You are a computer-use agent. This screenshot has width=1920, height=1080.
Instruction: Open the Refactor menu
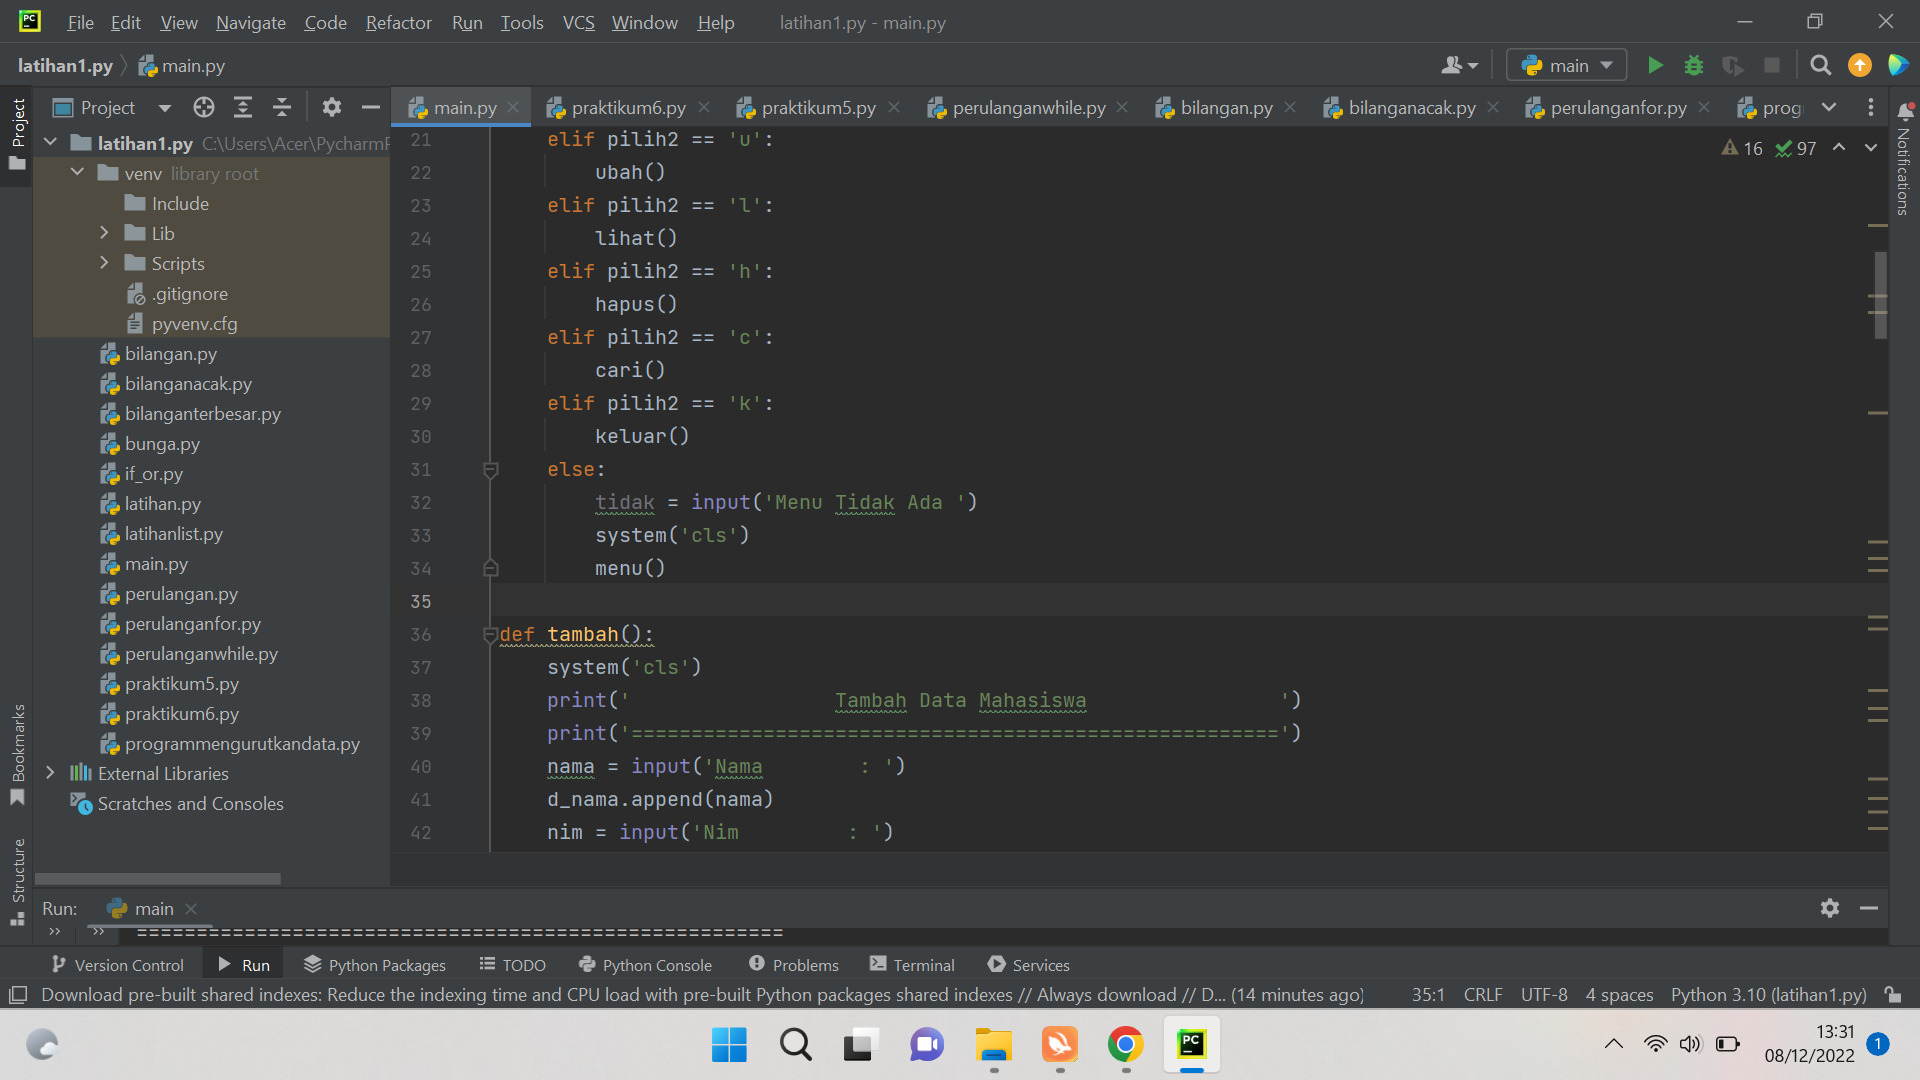coord(398,22)
